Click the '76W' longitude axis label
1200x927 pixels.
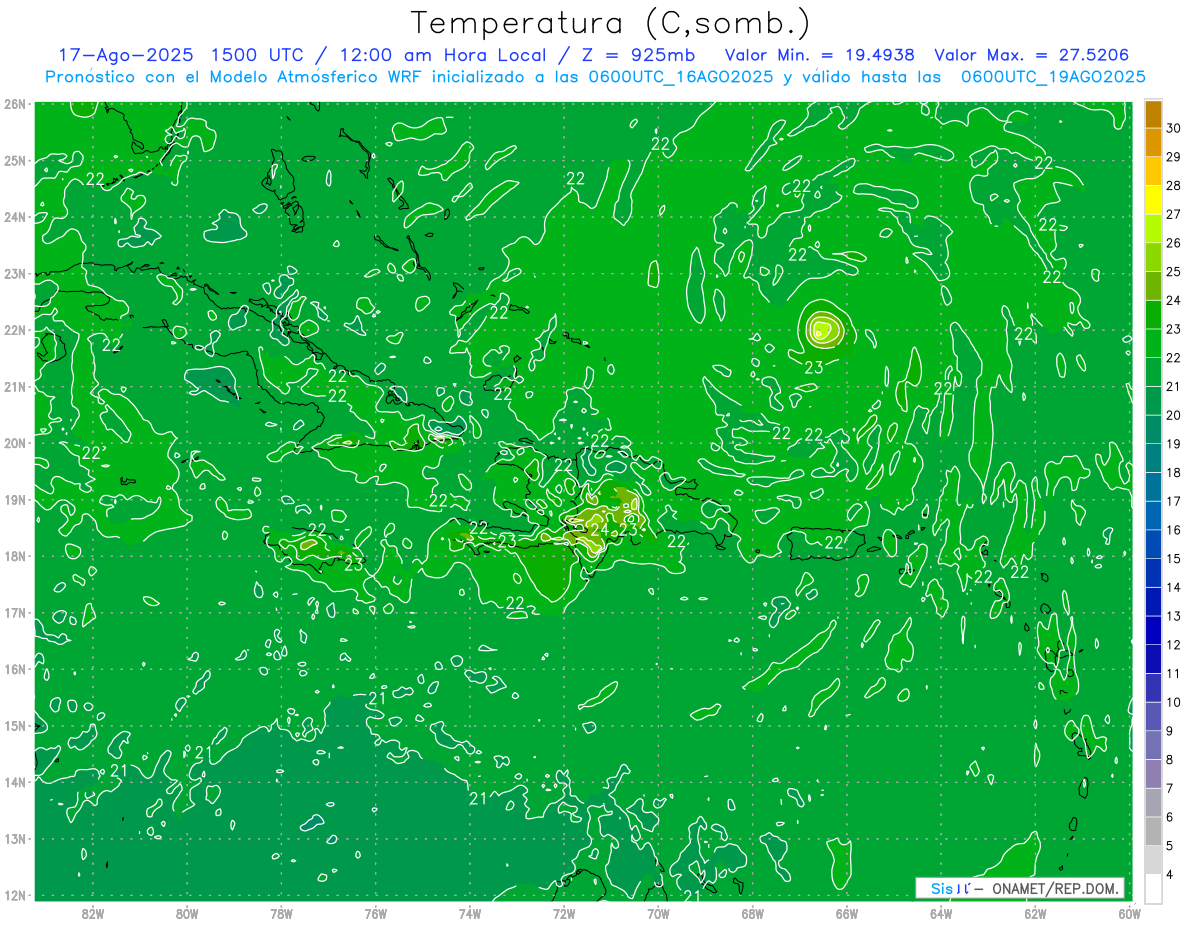click(x=376, y=912)
